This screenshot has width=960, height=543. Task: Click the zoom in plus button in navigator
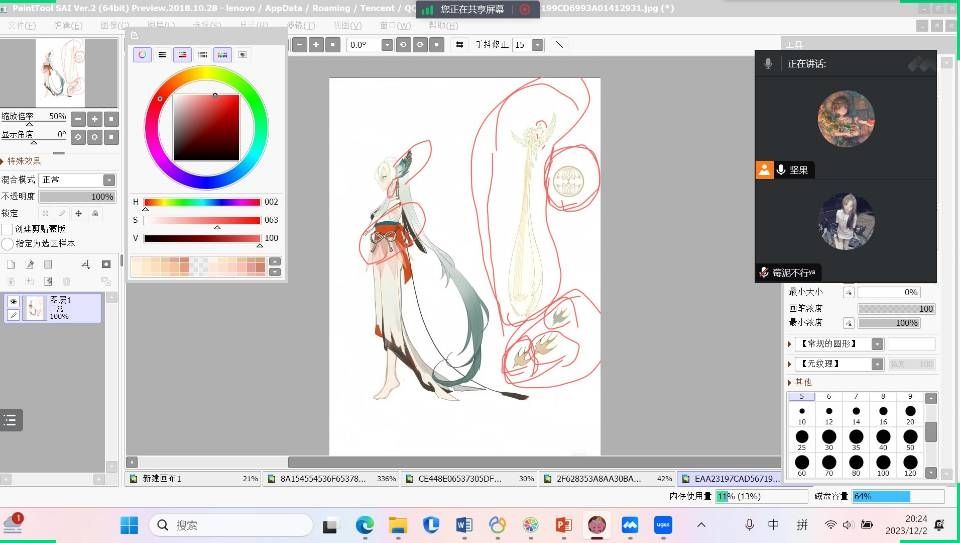click(95, 119)
